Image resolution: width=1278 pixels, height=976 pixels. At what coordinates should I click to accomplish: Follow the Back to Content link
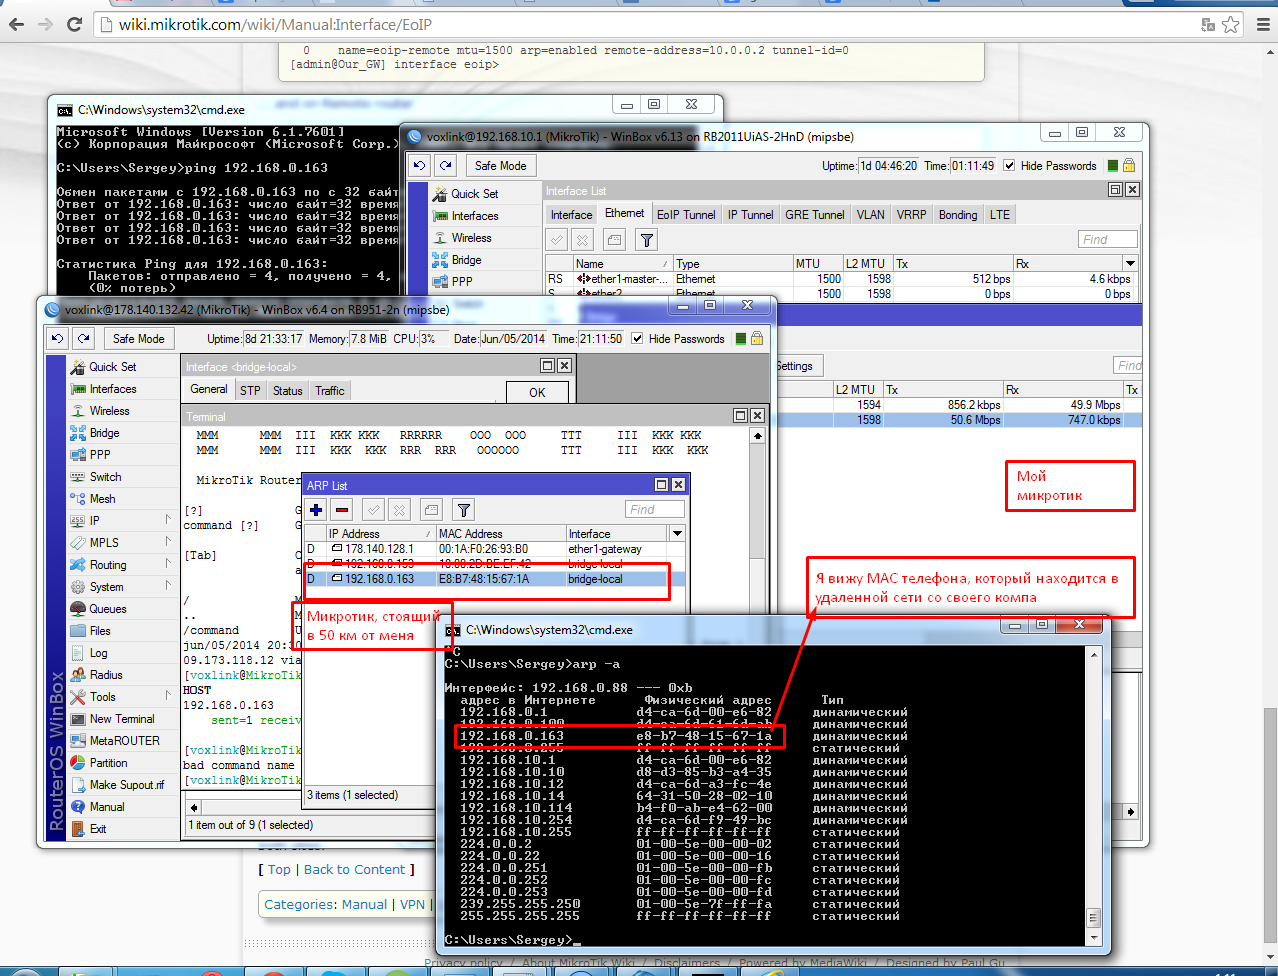(354, 870)
